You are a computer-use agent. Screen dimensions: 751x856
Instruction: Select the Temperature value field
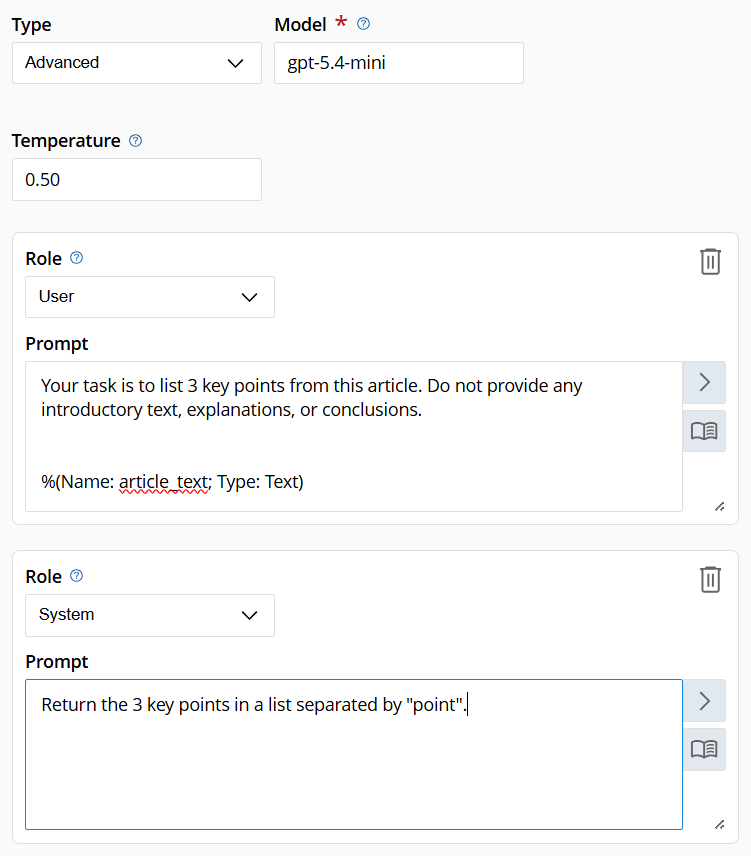click(136, 179)
